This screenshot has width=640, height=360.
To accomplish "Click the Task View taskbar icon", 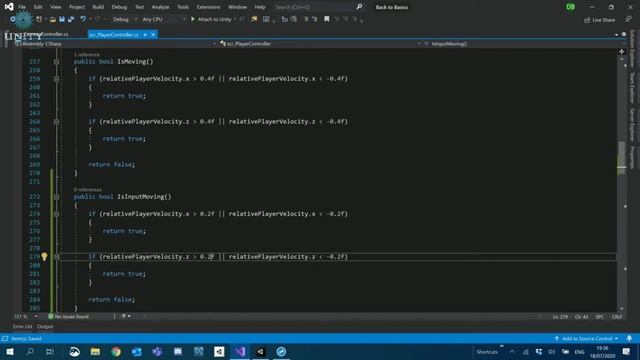I will 50,351.
